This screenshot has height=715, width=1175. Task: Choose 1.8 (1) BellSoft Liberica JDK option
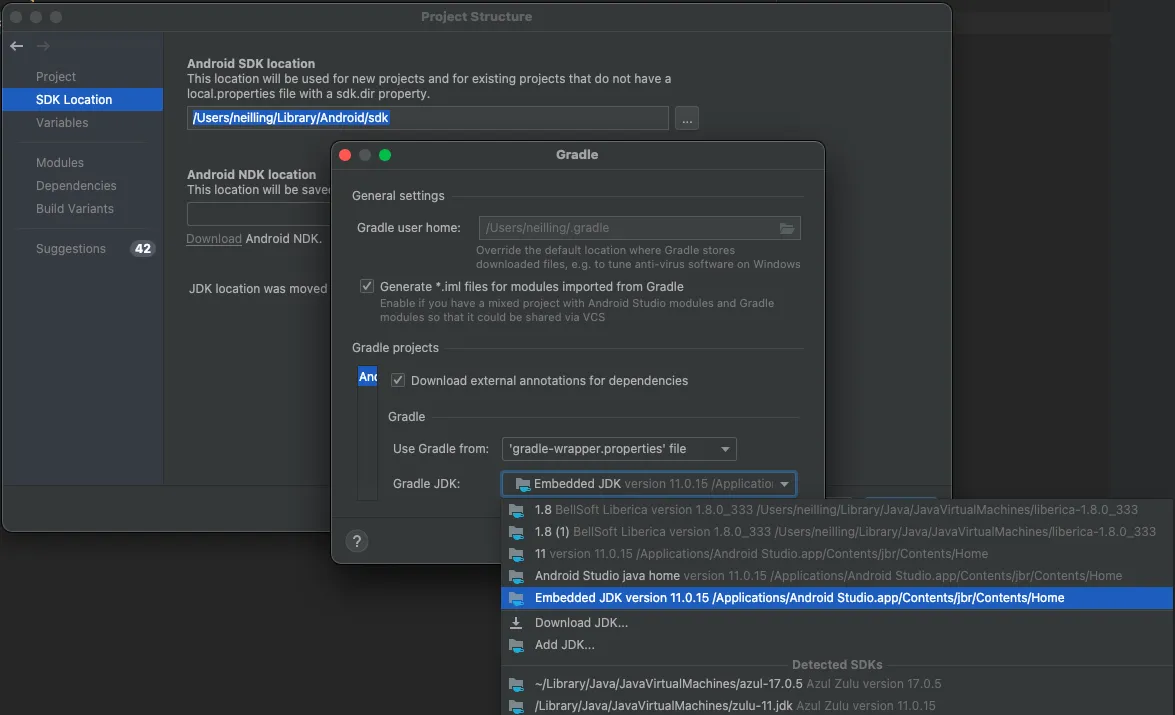(x=836, y=532)
